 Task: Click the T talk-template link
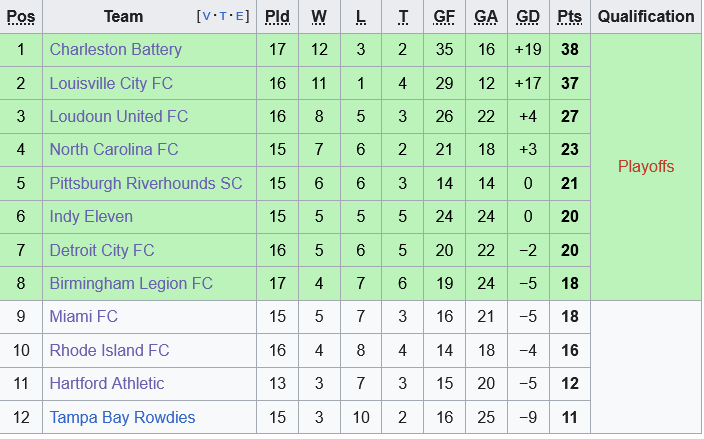(221, 17)
